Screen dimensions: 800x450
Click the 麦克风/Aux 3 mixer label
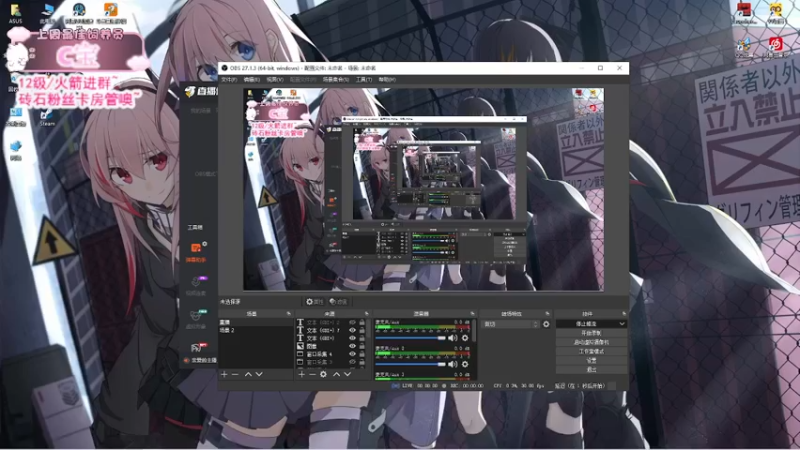pos(390,374)
